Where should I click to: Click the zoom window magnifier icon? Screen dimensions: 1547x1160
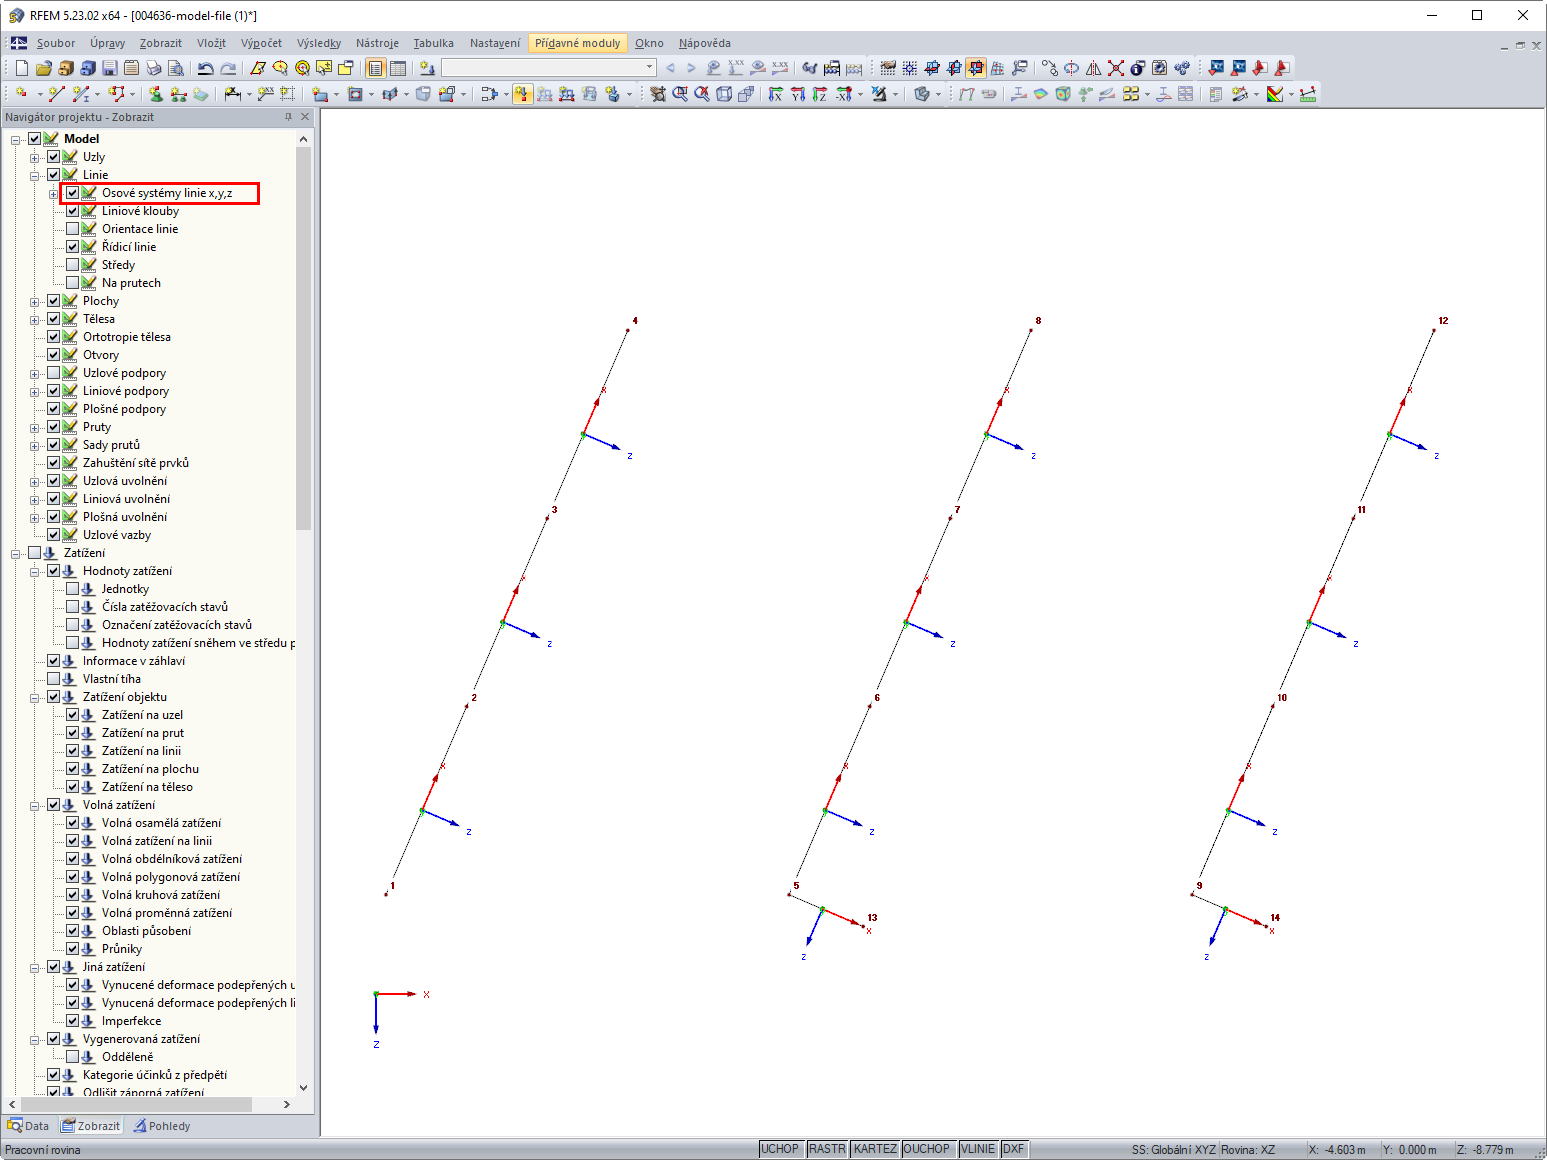[x=680, y=94]
